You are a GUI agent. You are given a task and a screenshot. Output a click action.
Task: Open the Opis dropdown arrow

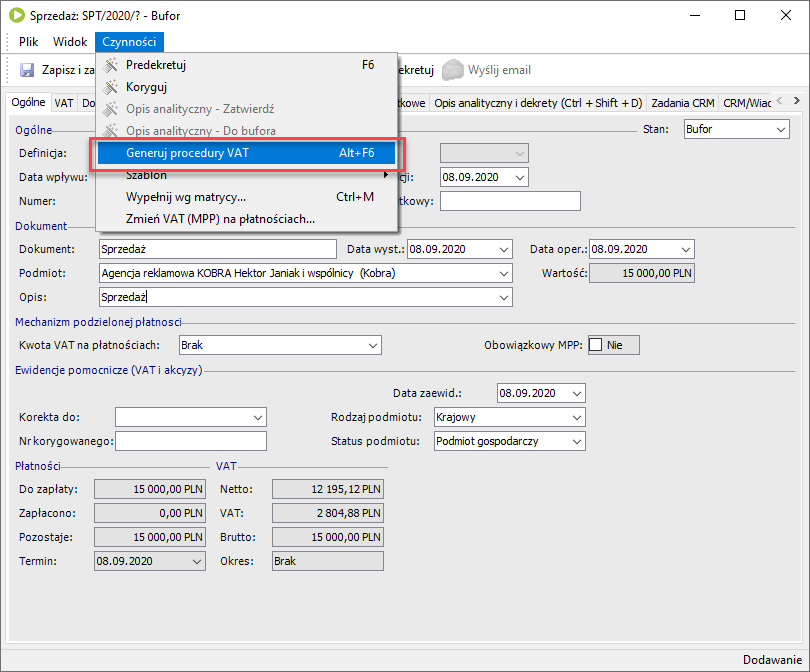point(504,298)
